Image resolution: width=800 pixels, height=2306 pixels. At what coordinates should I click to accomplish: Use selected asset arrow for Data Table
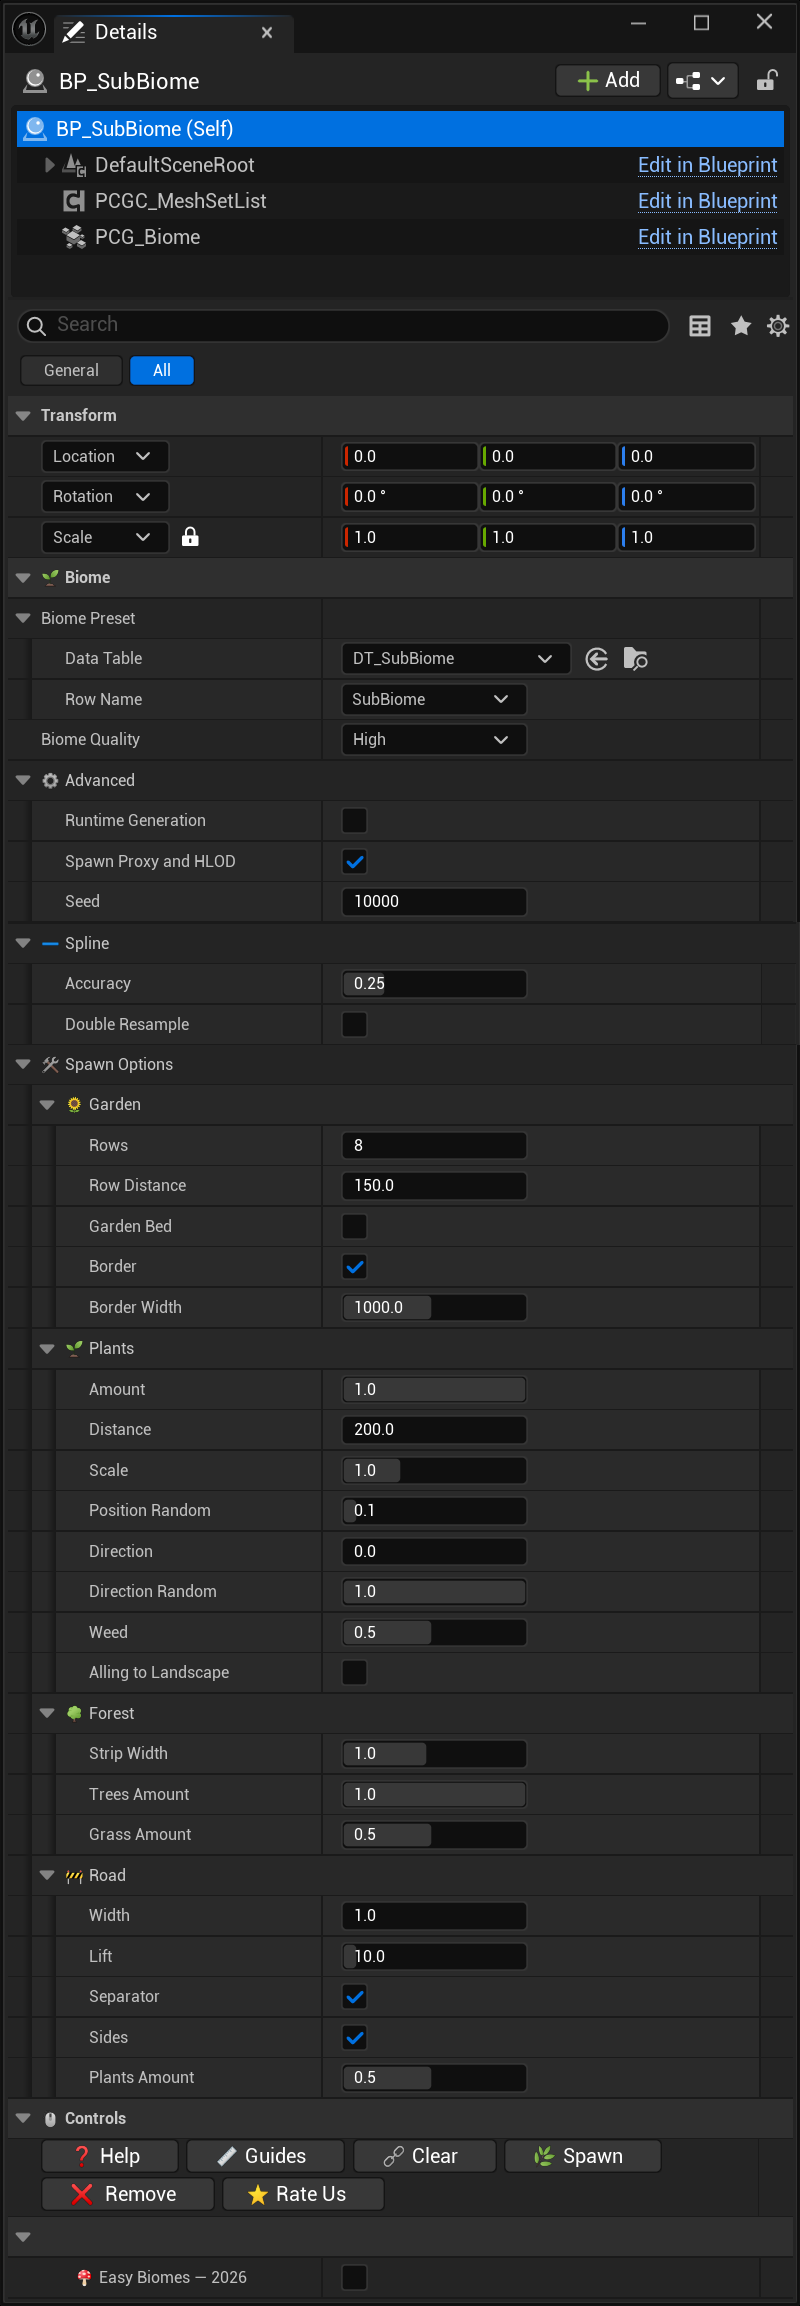tap(597, 659)
